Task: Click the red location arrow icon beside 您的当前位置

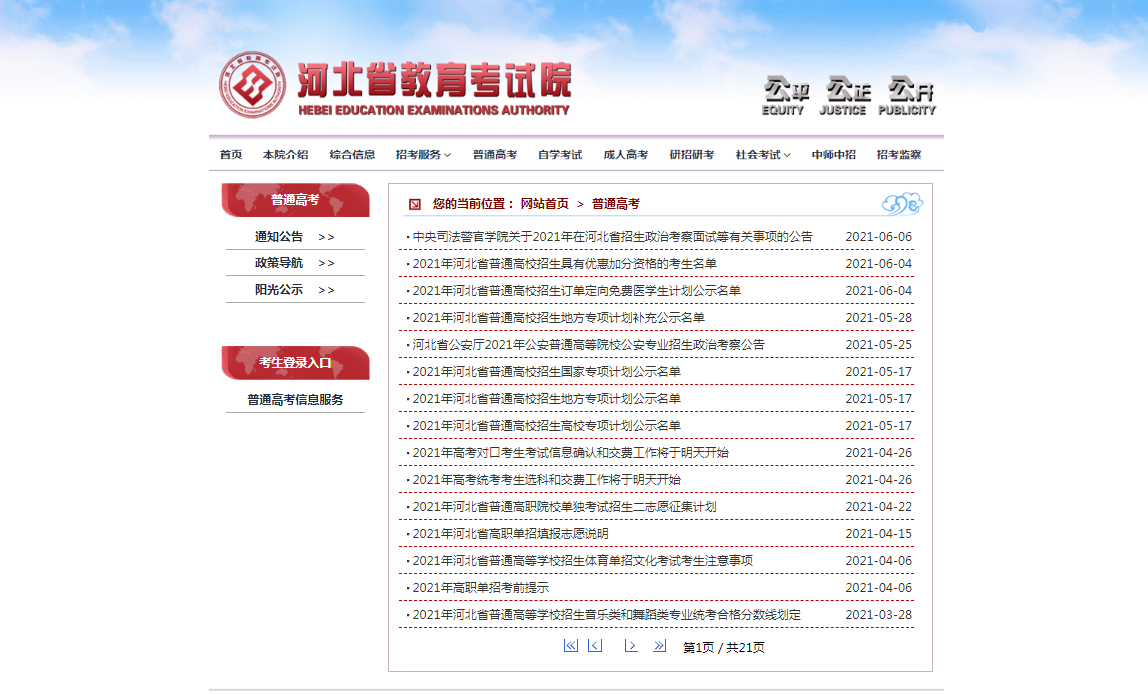Action: 414,204
